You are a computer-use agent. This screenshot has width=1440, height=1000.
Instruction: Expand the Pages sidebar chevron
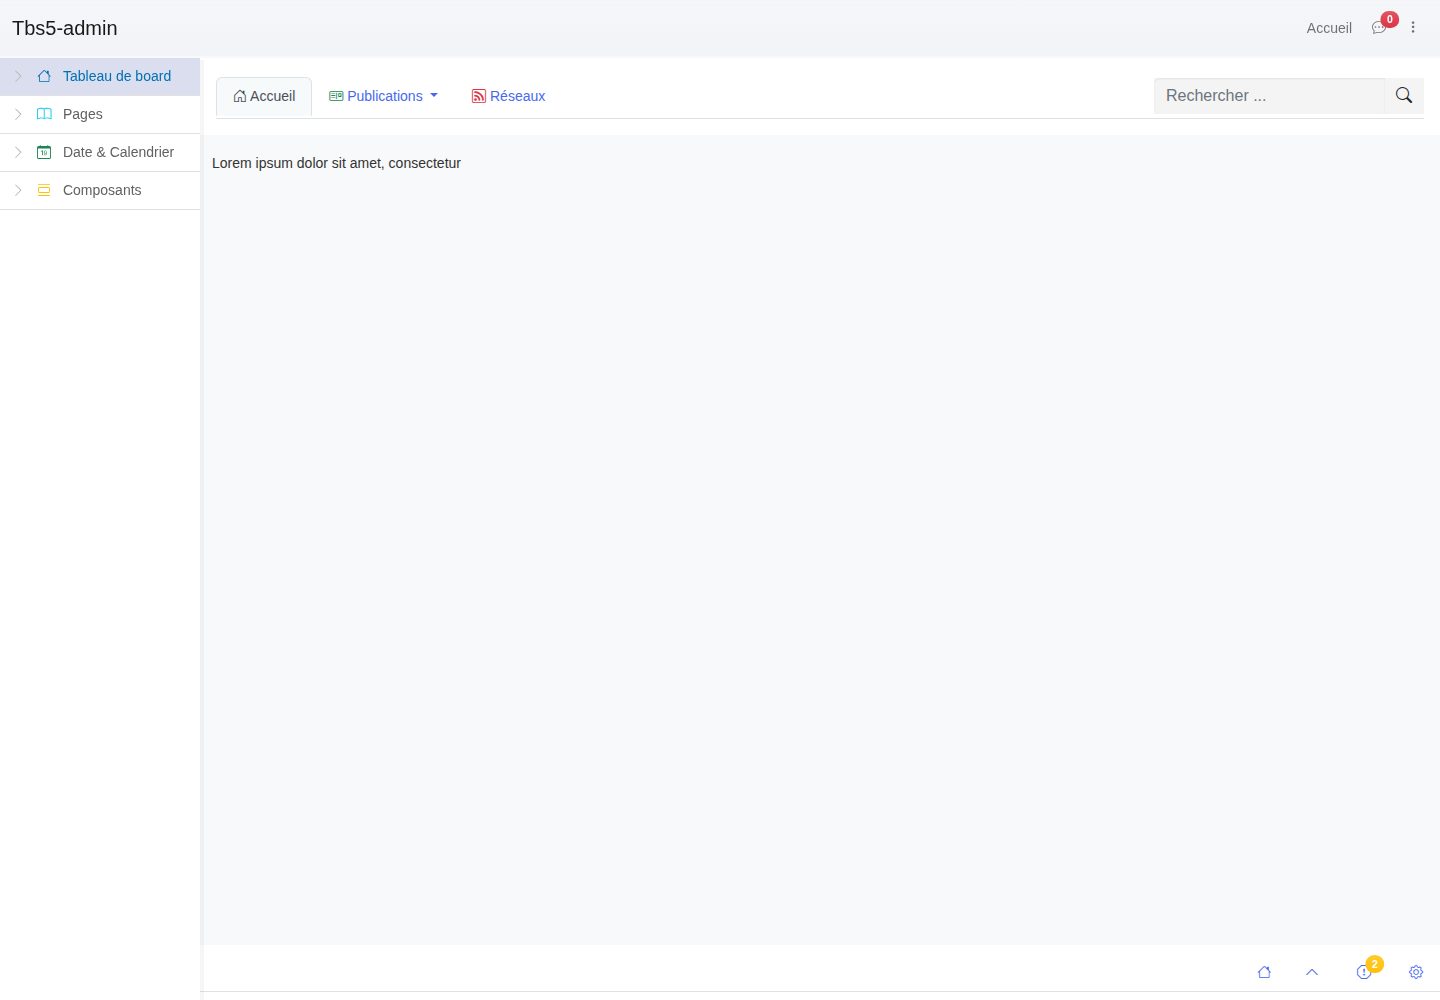pyautogui.click(x=18, y=114)
